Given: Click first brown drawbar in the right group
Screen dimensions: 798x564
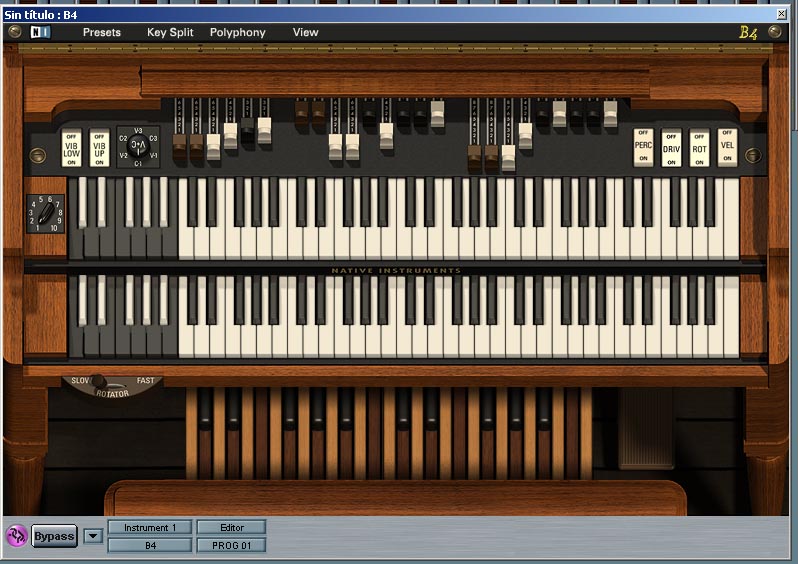Looking at the screenshot, I should click(474, 158).
